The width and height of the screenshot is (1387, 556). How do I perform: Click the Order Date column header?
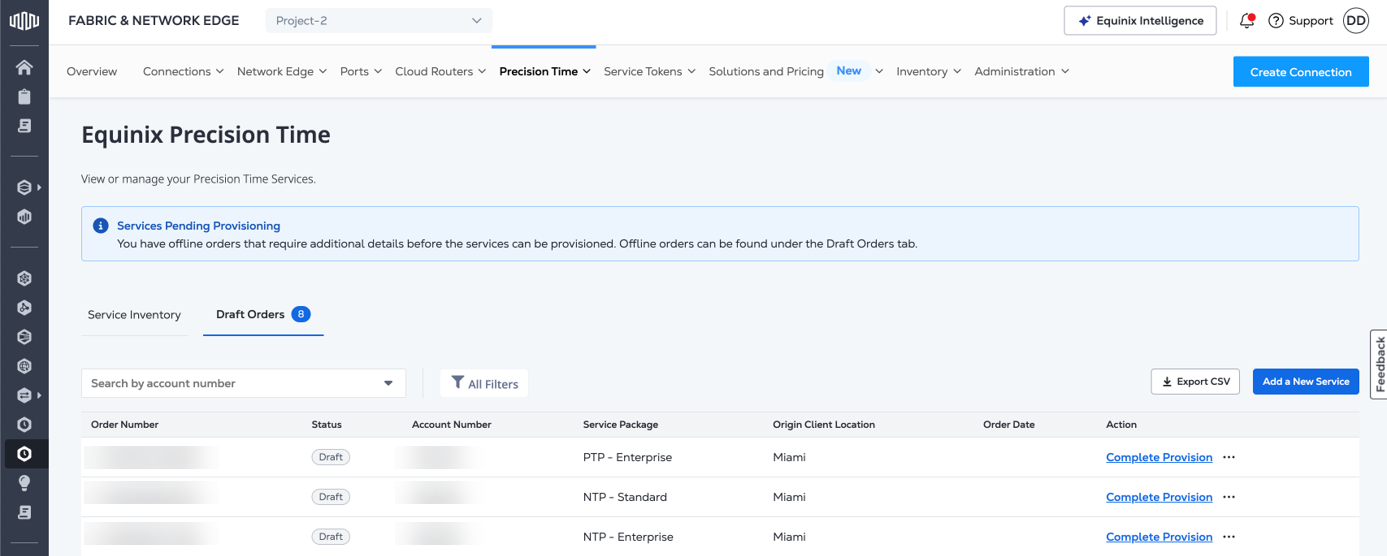pyautogui.click(x=1009, y=424)
